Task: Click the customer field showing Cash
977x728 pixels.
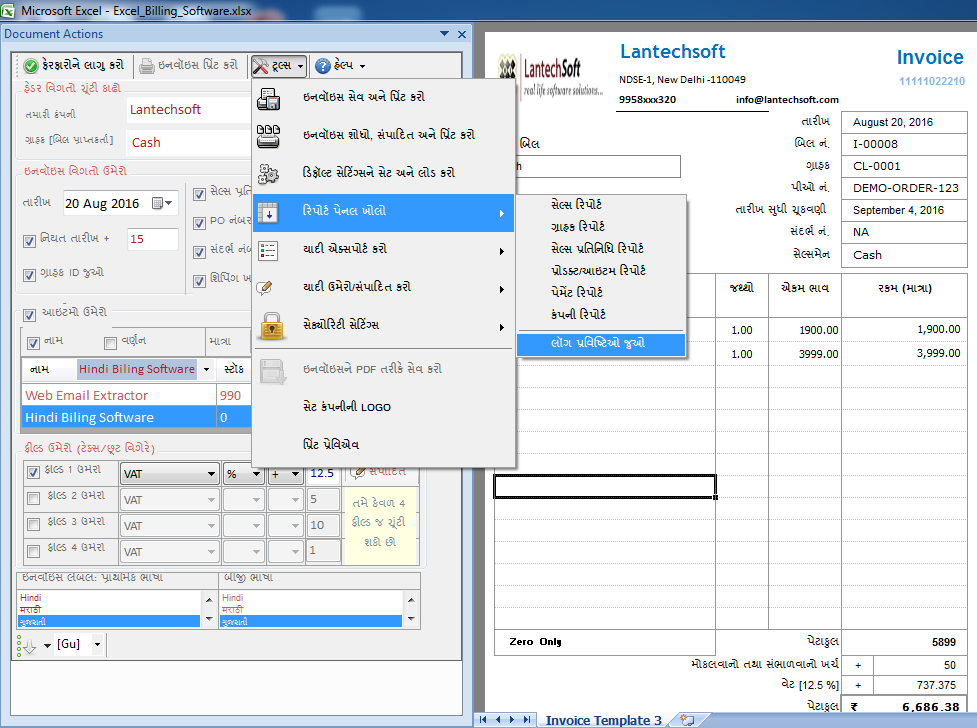Action: click(188, 143)
